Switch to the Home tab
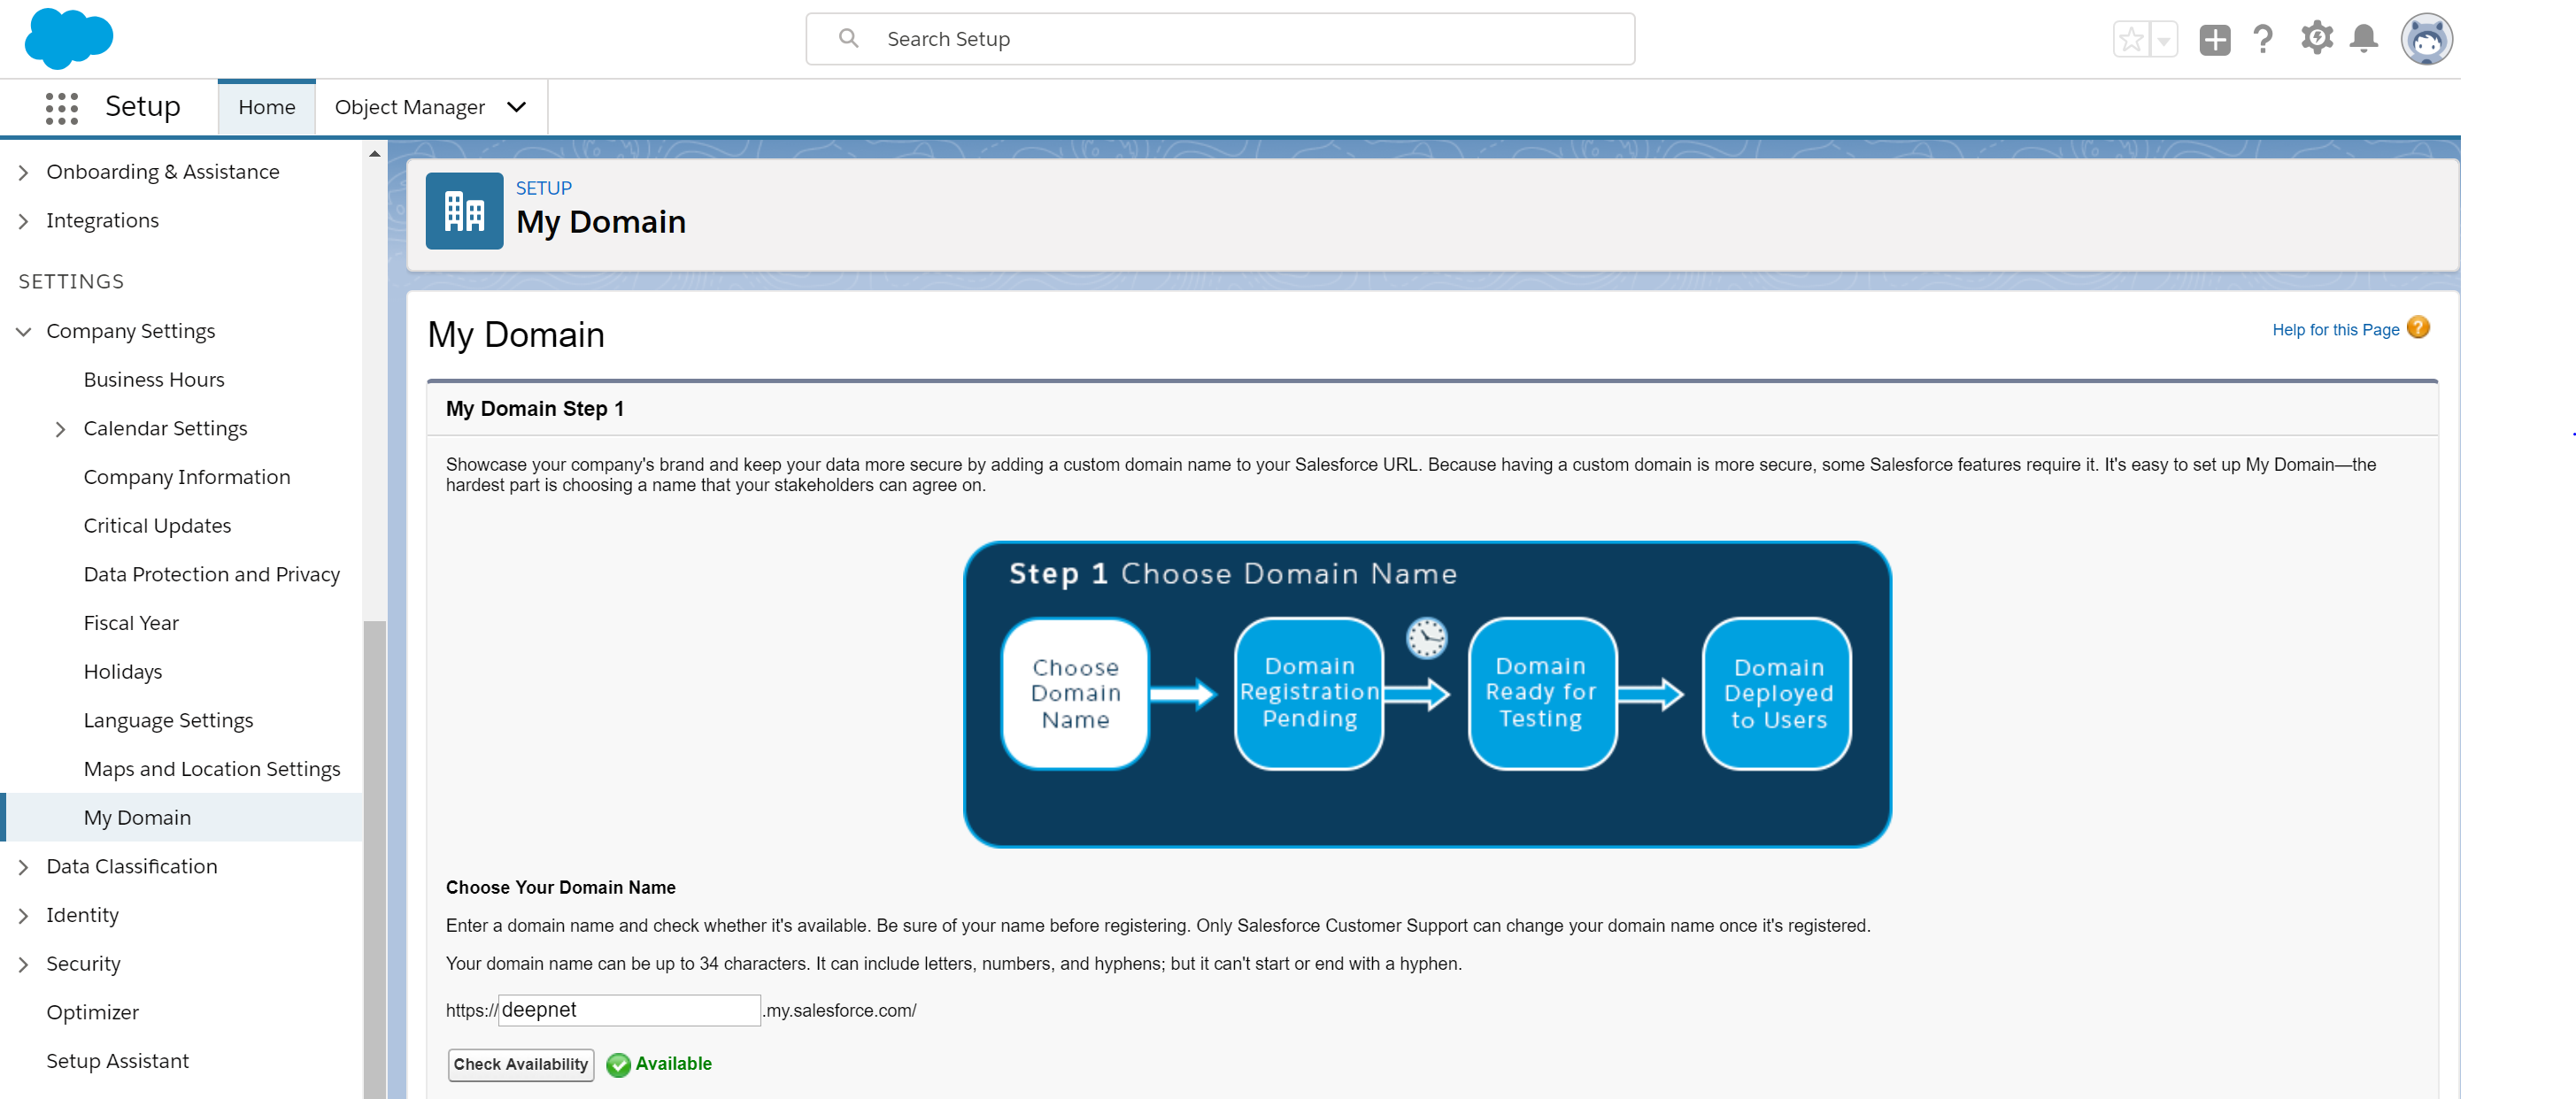The width and height of the screenshot is (2576, 1099). pyautogui.click(x=266, y=107)
